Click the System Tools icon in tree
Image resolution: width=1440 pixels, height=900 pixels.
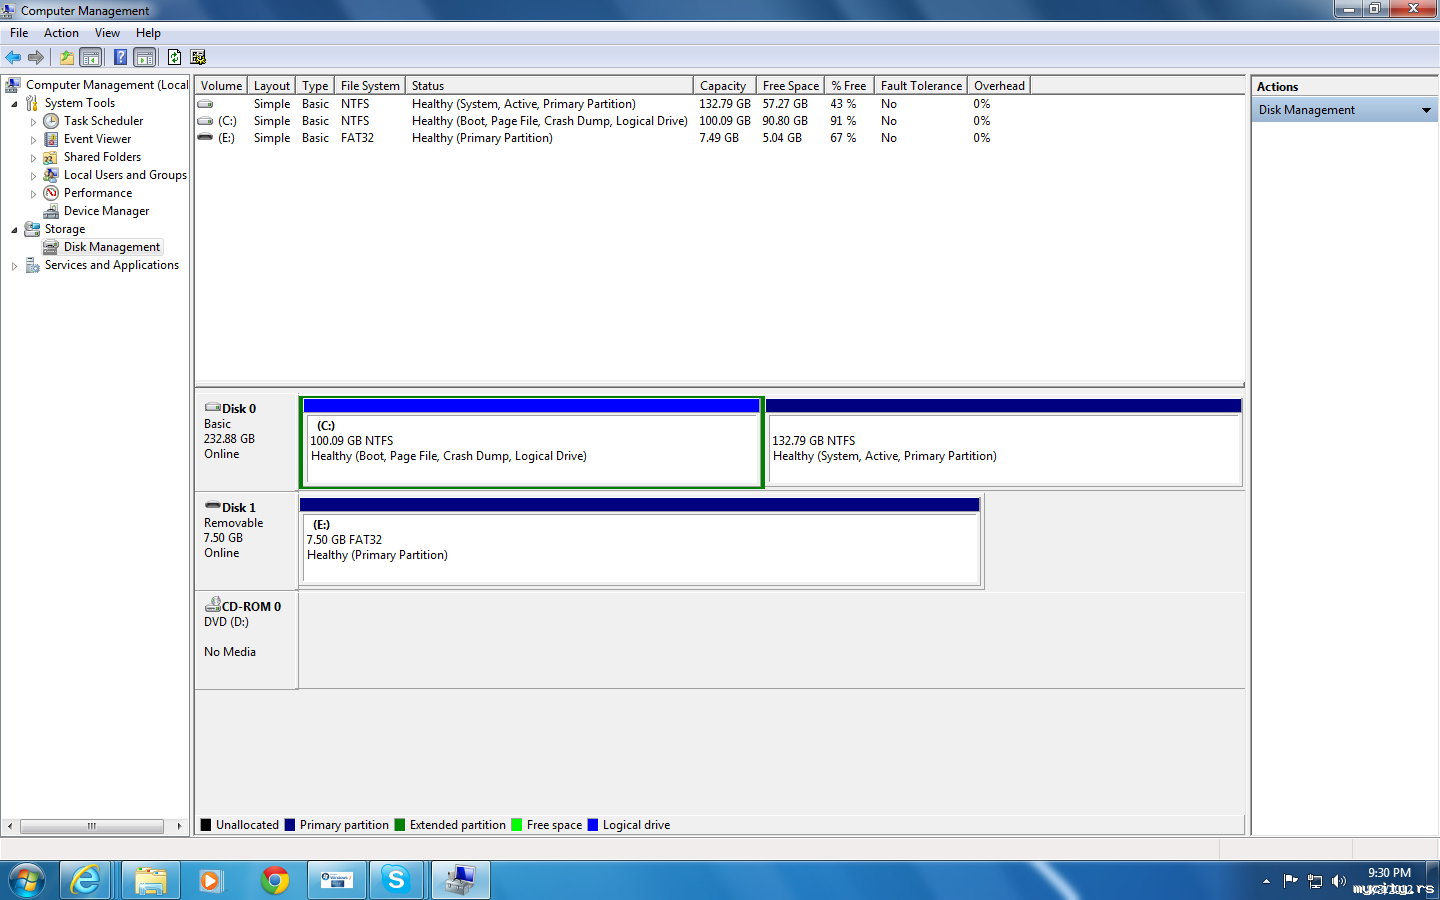pyautogui.click(x=32, y=103)
